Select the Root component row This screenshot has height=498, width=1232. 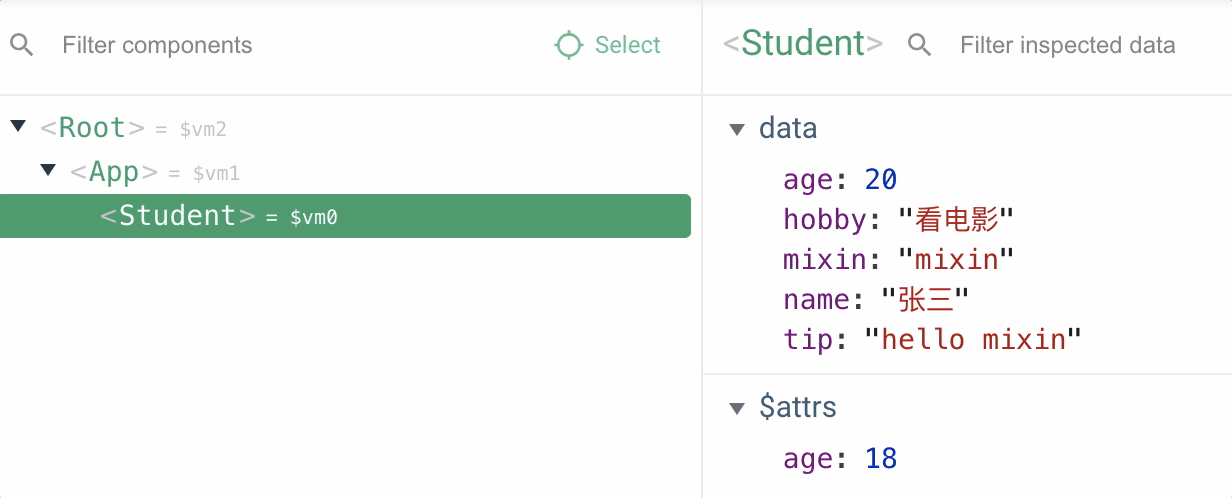tap(92, 128)
